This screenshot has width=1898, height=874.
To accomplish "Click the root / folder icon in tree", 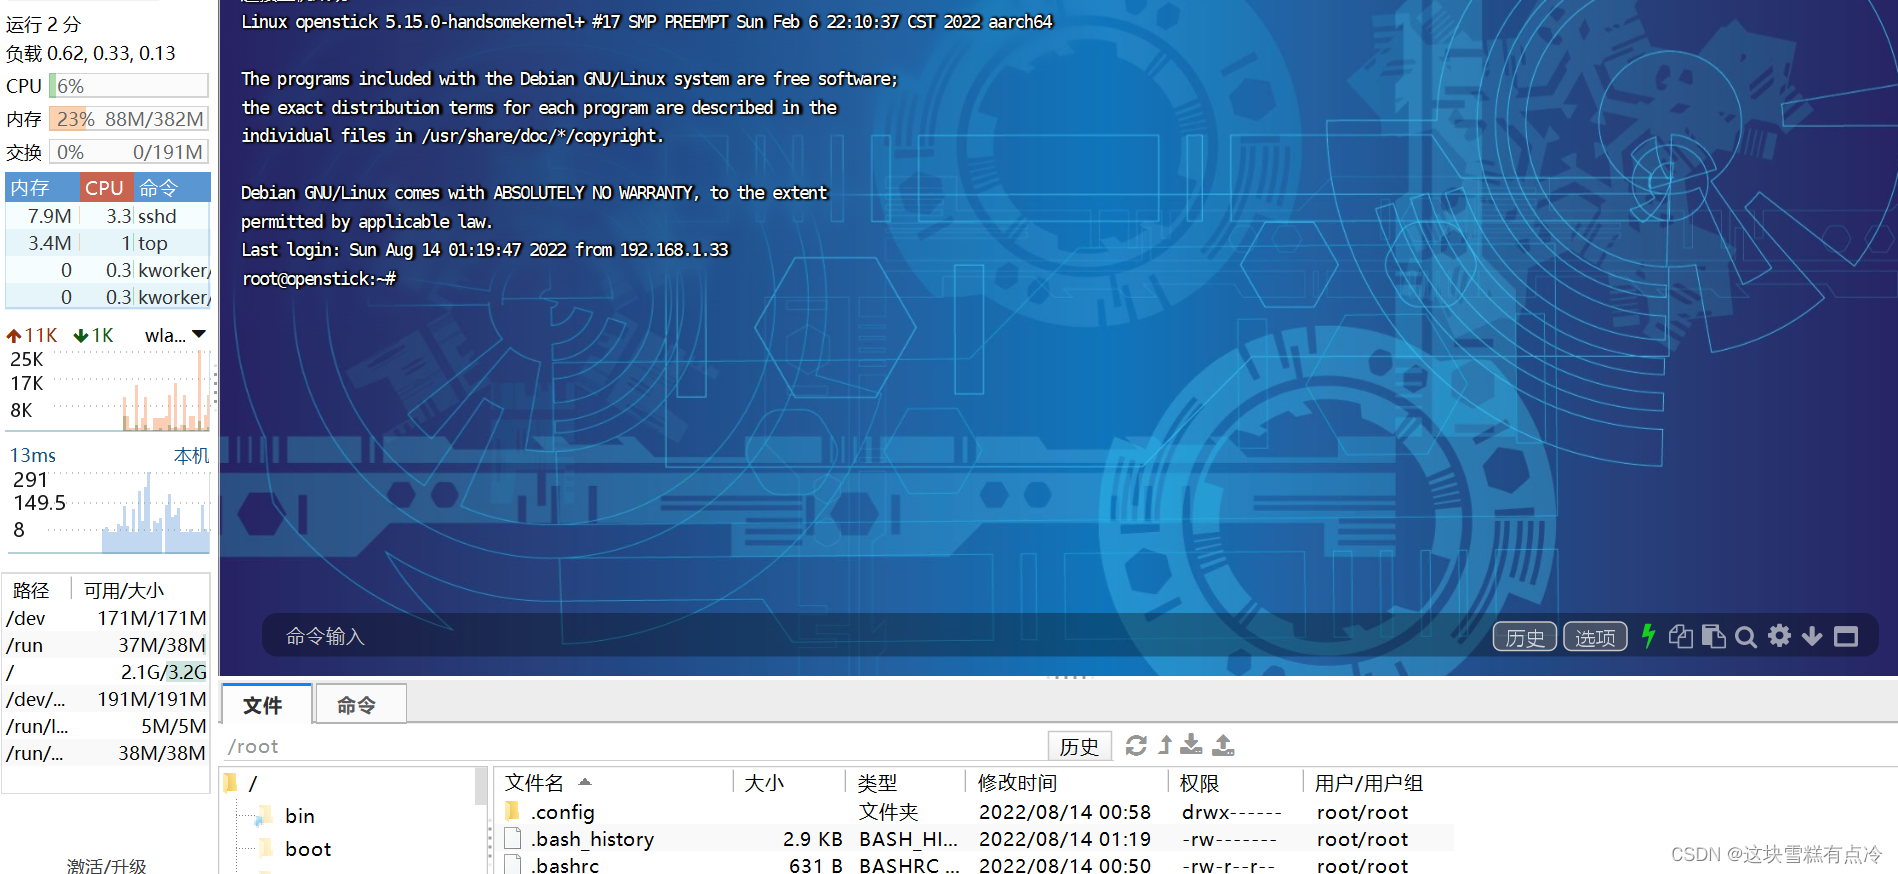I will (231, 782).
